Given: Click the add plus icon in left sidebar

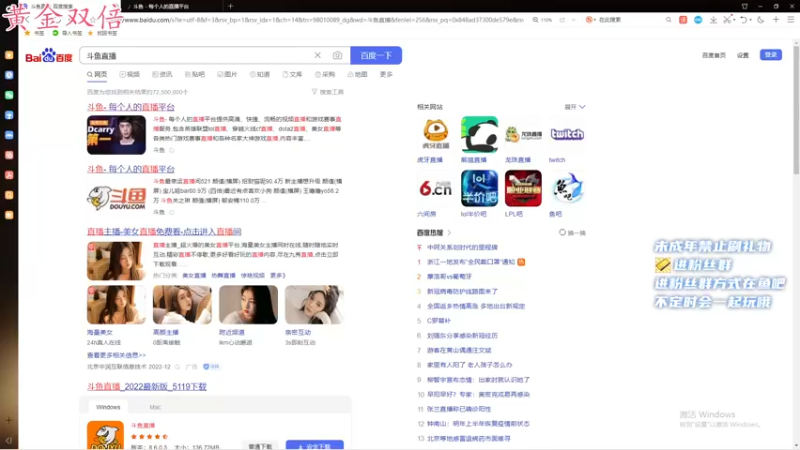Looking at the screenshot, I should (x=9, y=420).
